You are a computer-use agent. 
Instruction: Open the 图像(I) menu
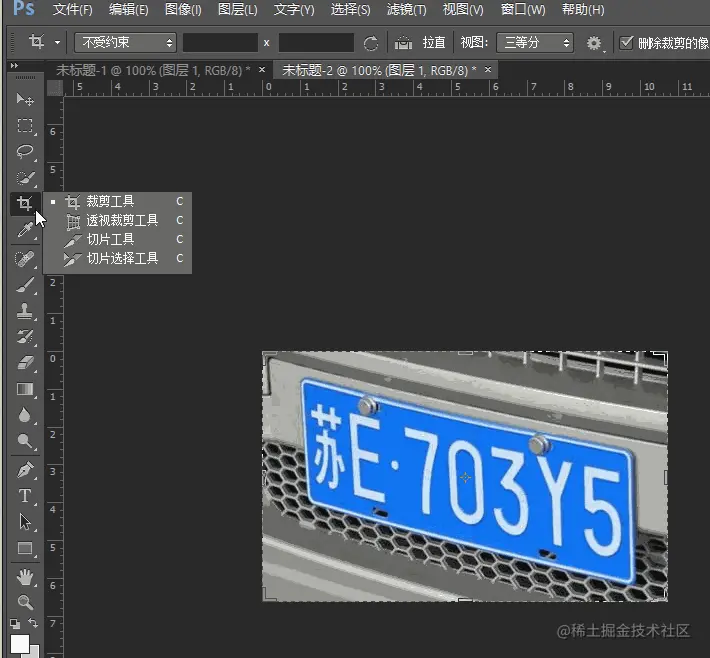183,9
